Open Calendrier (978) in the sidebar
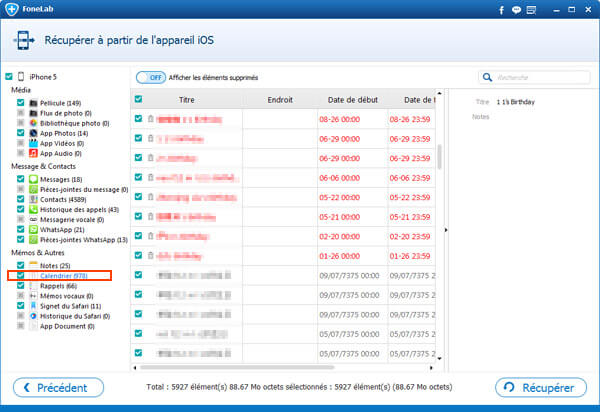600x412 pixels. tap(63, 275)
